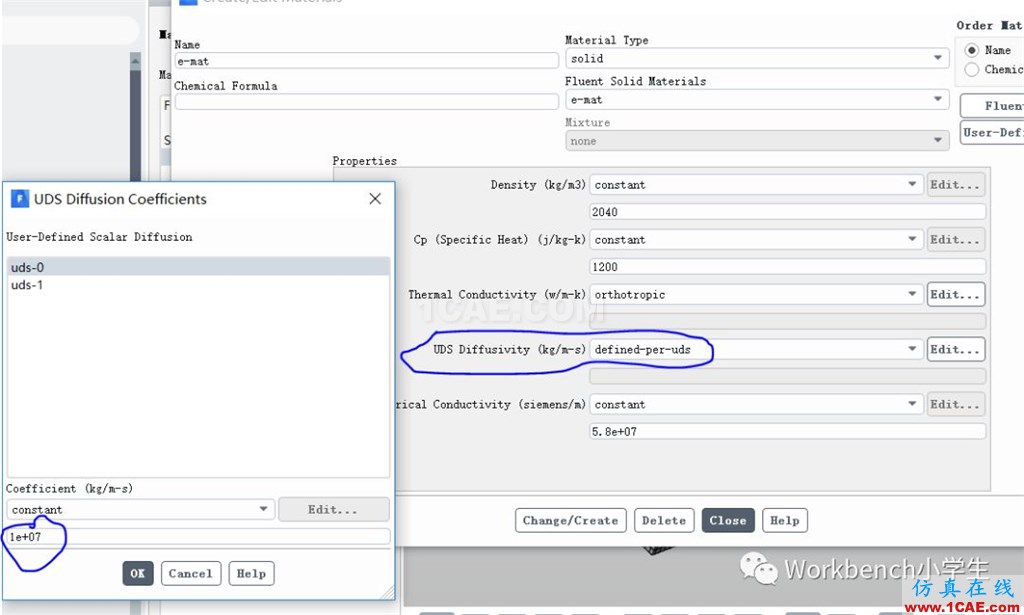Open the Material Type dropdown
The image size is (1024, 615).
click(x=757, y=58)
